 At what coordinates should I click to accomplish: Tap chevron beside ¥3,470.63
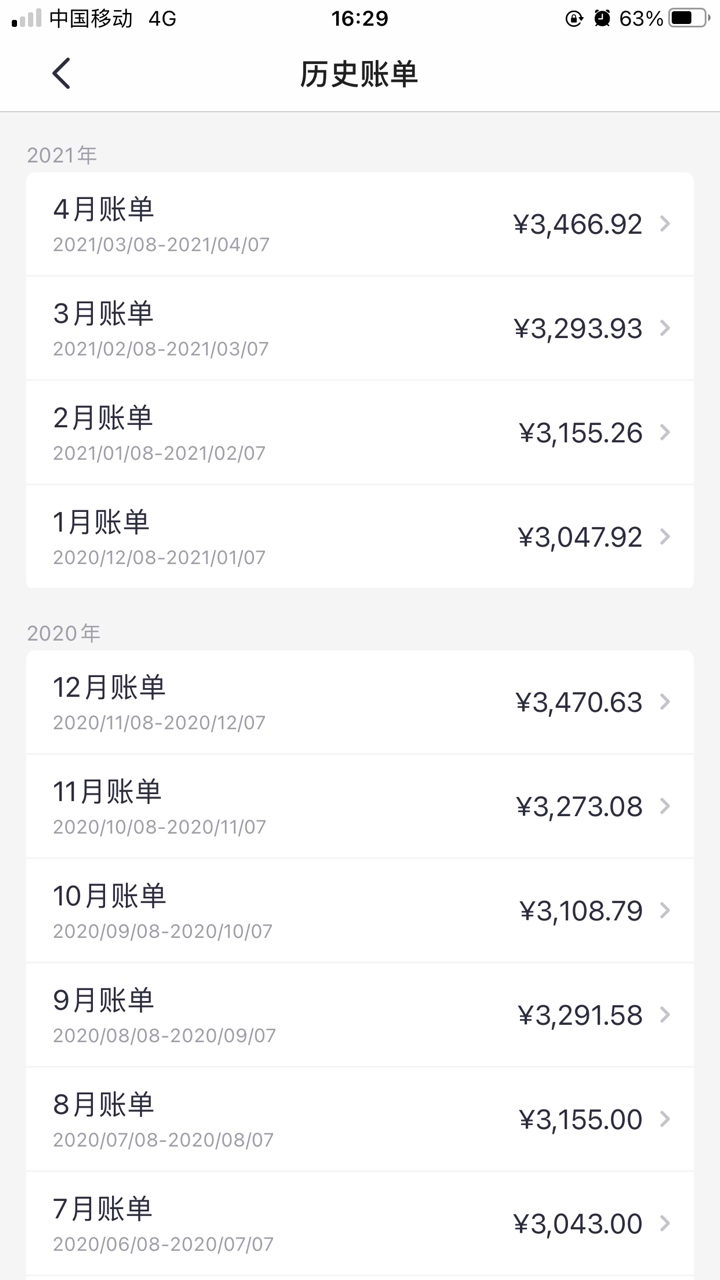666,702
